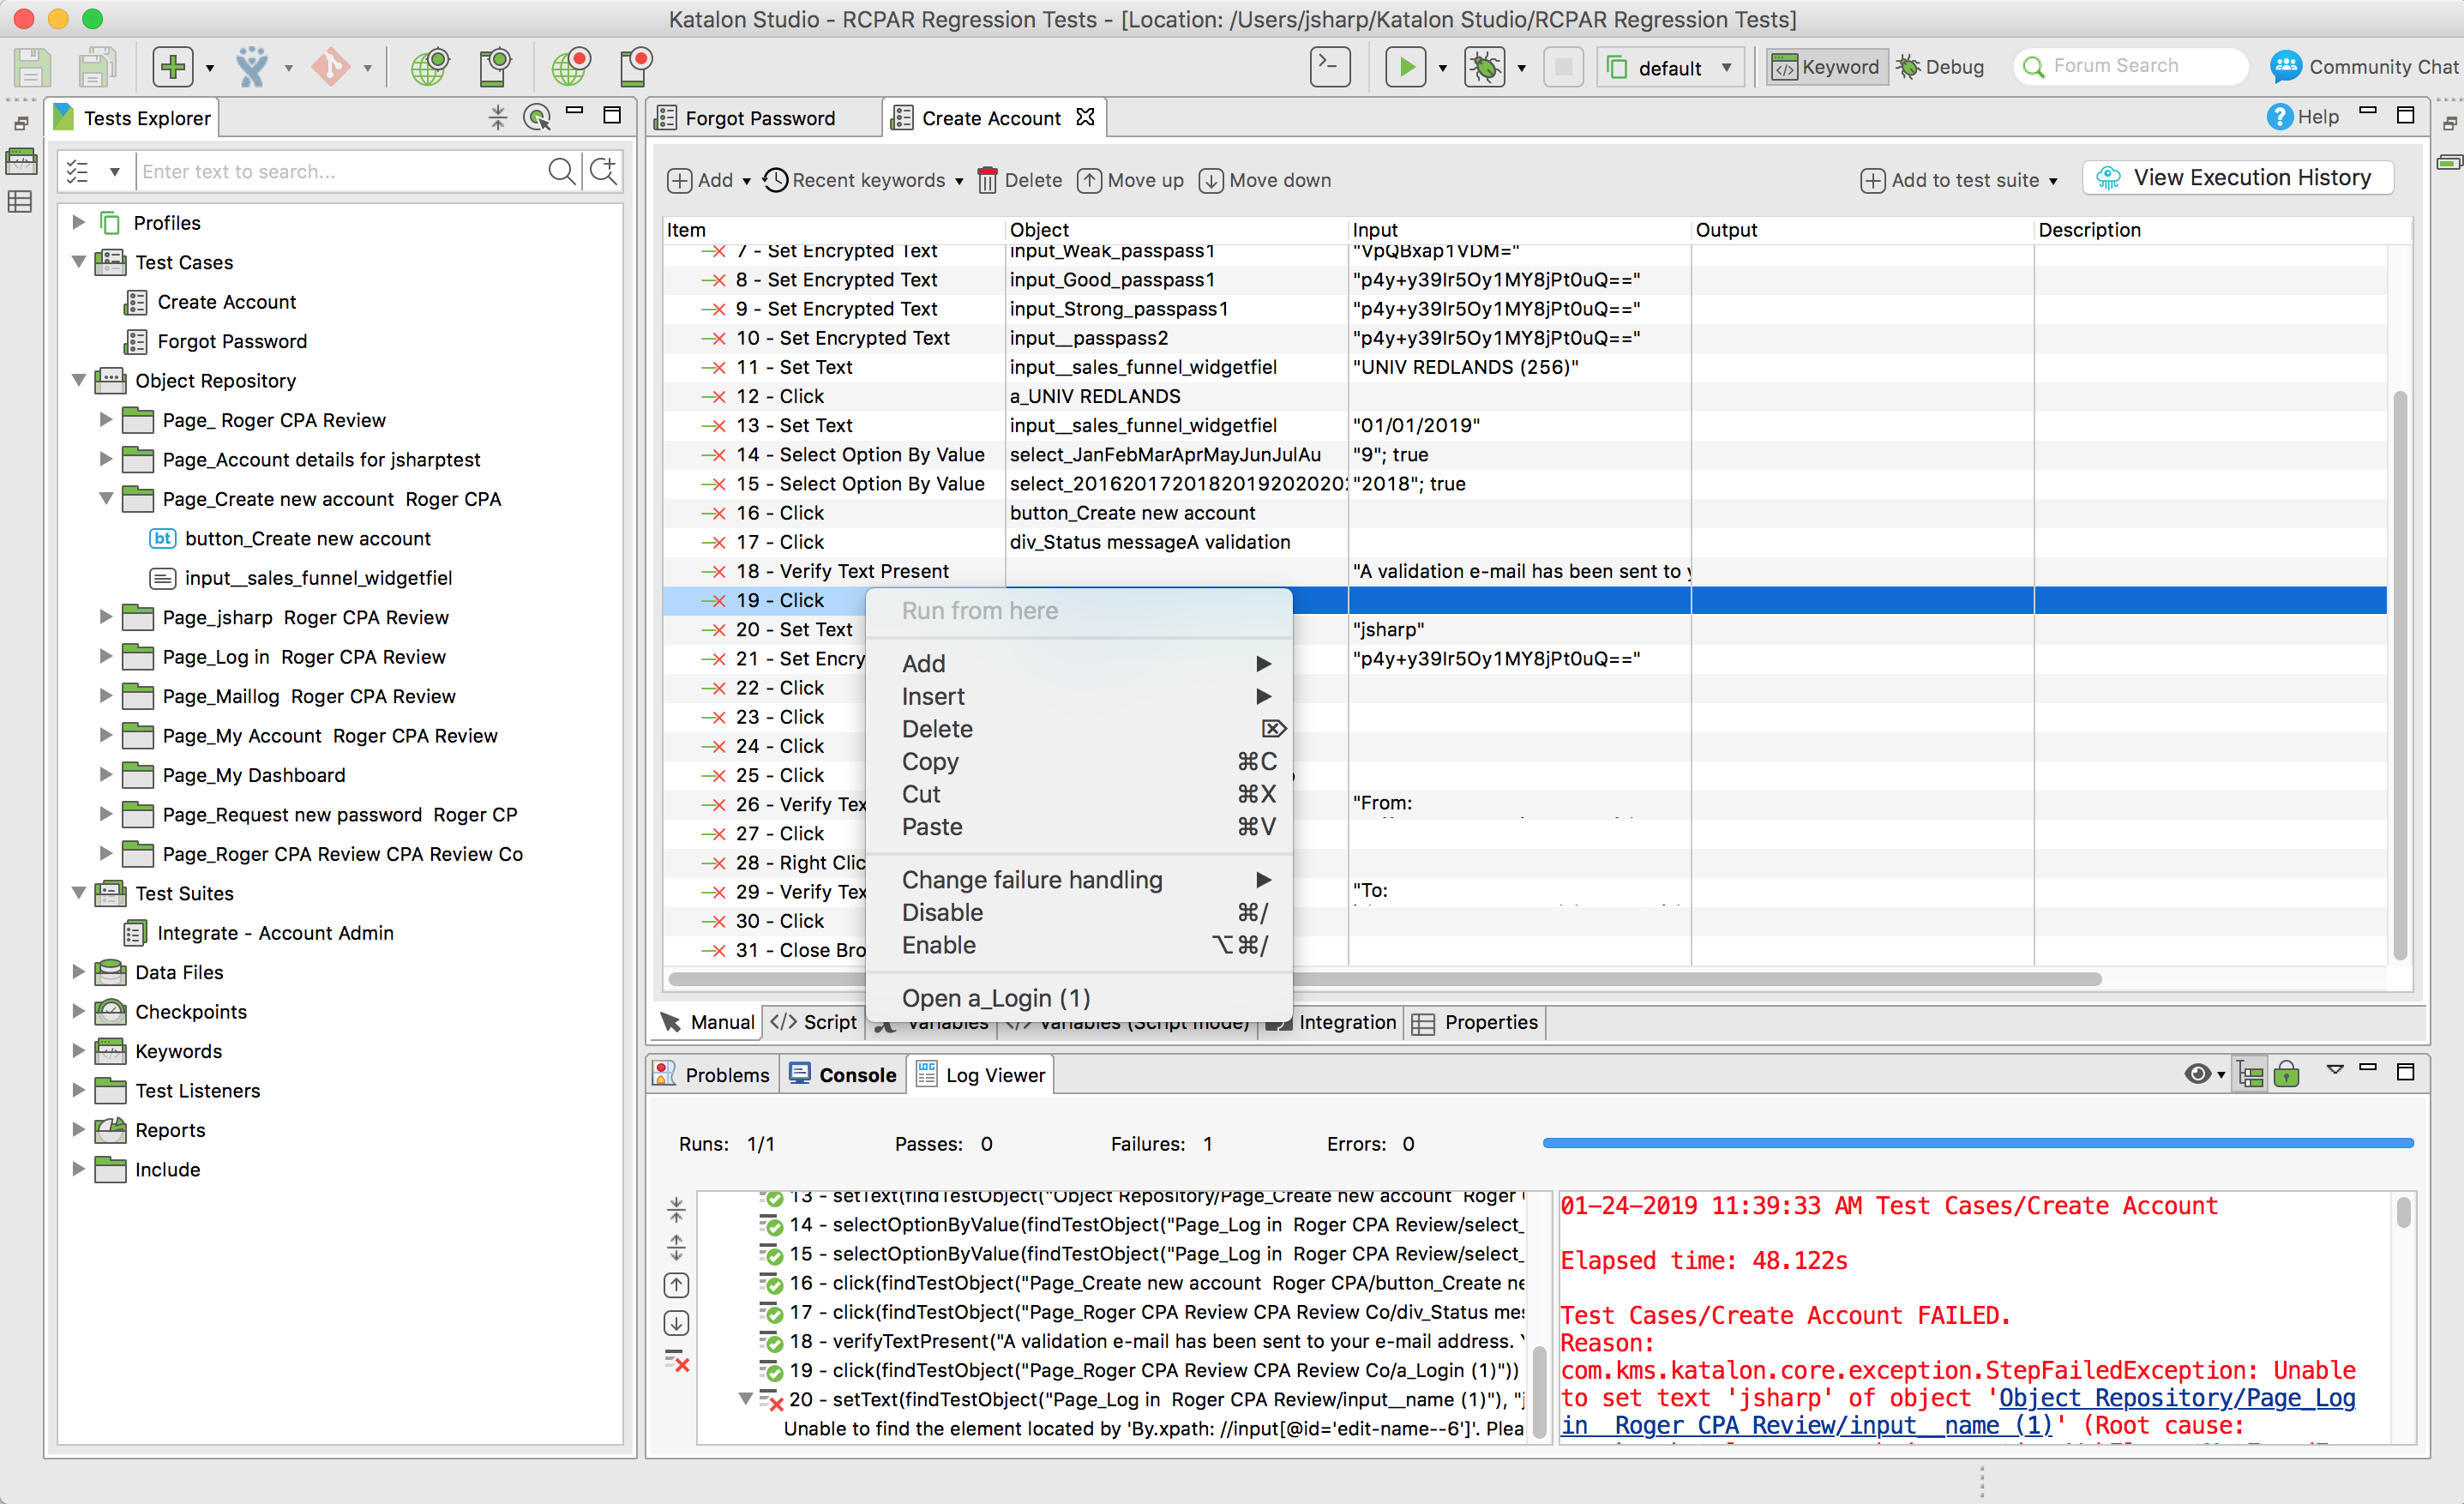Switch to Keyword perspective
The image size is (2464, 1504).
pos(1826,67)
